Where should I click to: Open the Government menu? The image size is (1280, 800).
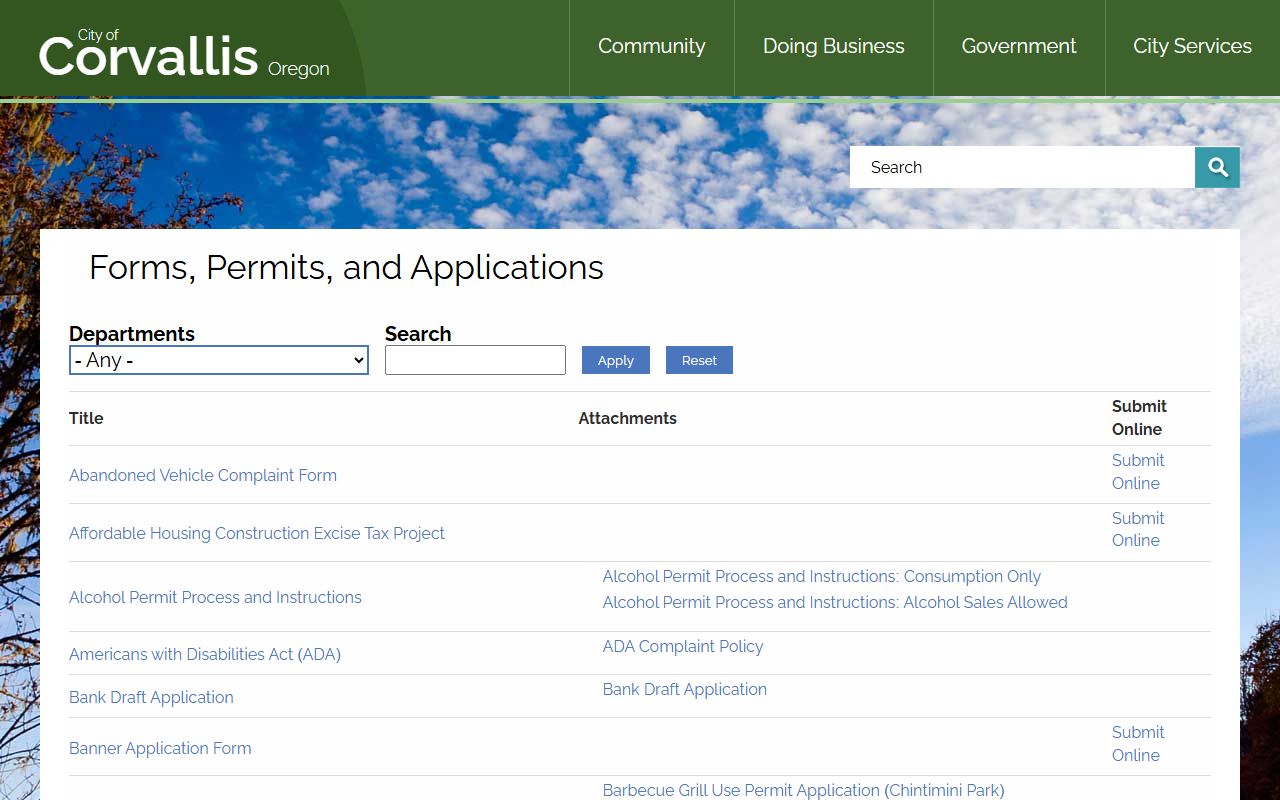click(x=1019, y=46)
